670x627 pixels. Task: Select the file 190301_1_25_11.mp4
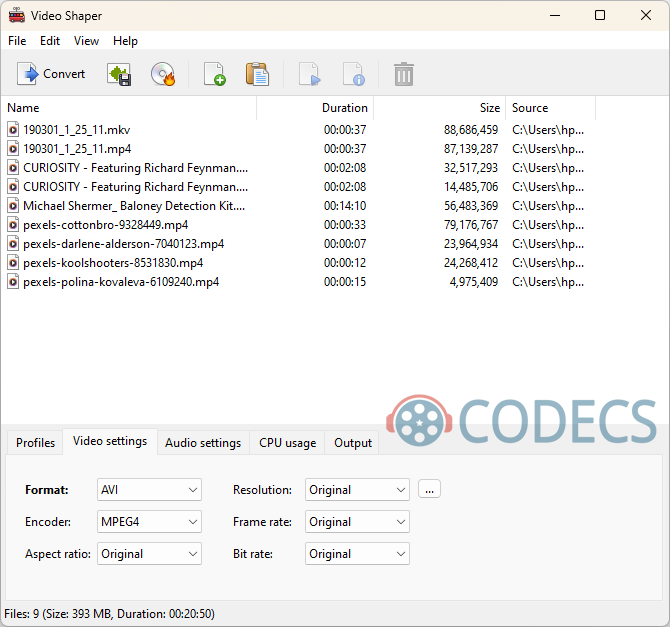77,149
